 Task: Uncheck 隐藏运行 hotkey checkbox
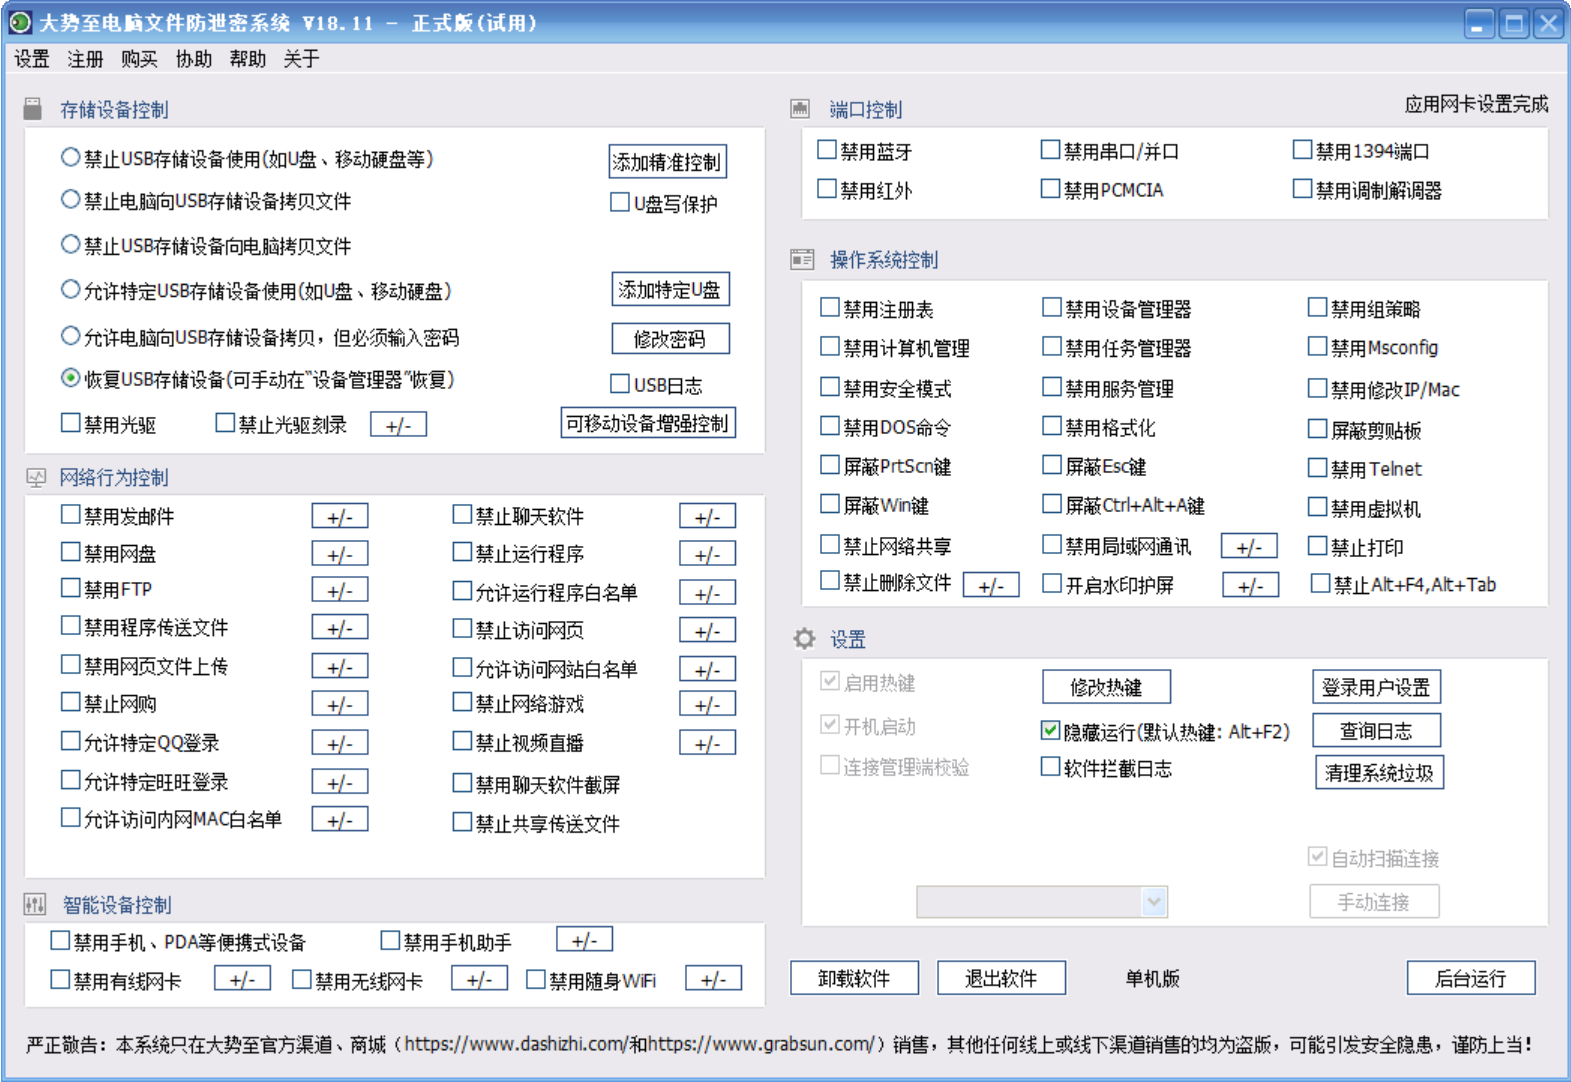1050,731
